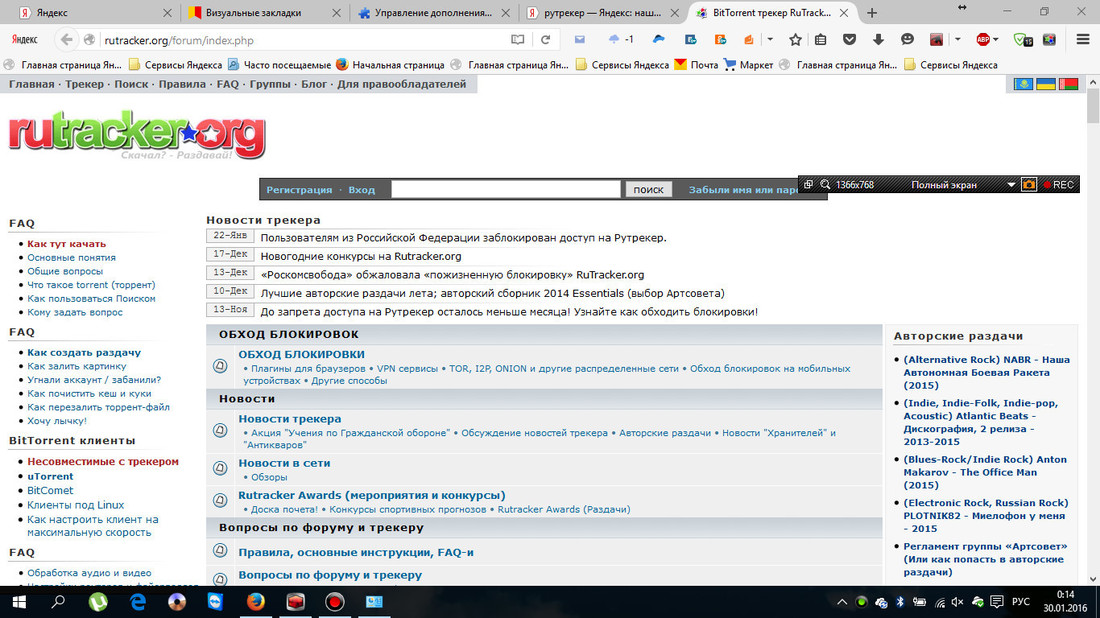Screen dimensions: 1100x618
Task: Open the Windows Start menu
Action: tap(19, 602)
